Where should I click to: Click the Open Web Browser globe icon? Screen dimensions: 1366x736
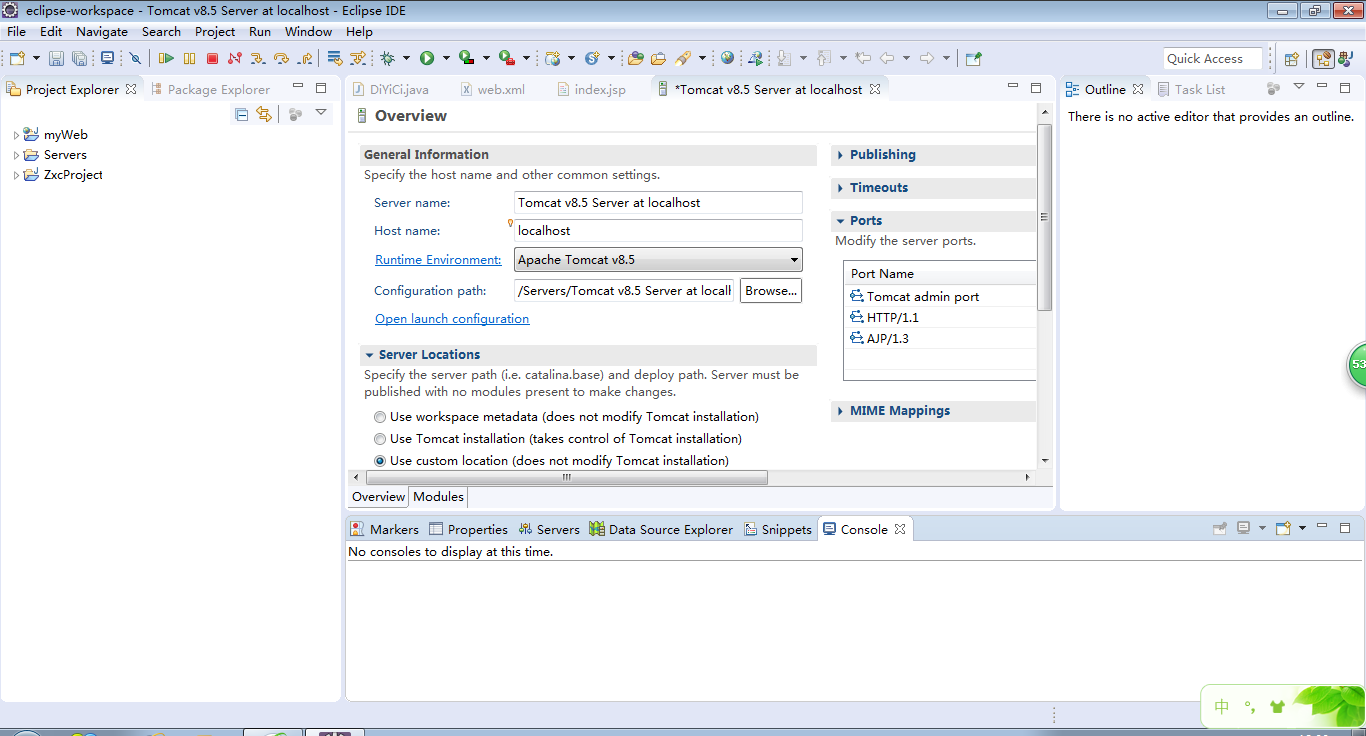(727, 58)
